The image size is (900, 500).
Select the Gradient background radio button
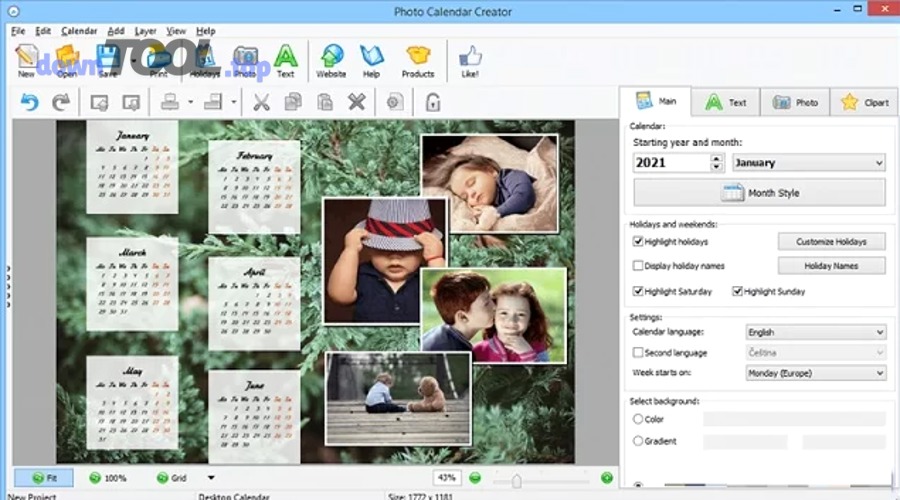[x=638, y=441]
